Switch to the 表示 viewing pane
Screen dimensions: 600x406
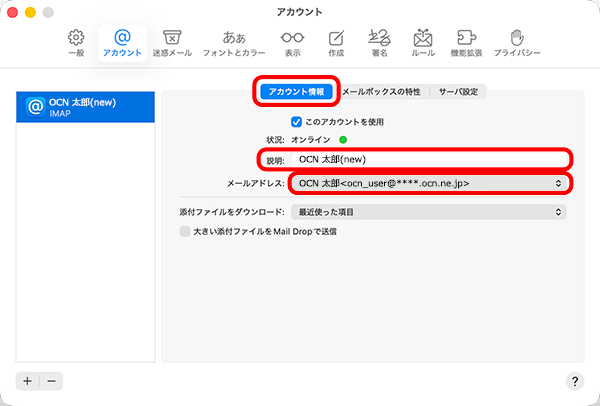pos(292,41)
